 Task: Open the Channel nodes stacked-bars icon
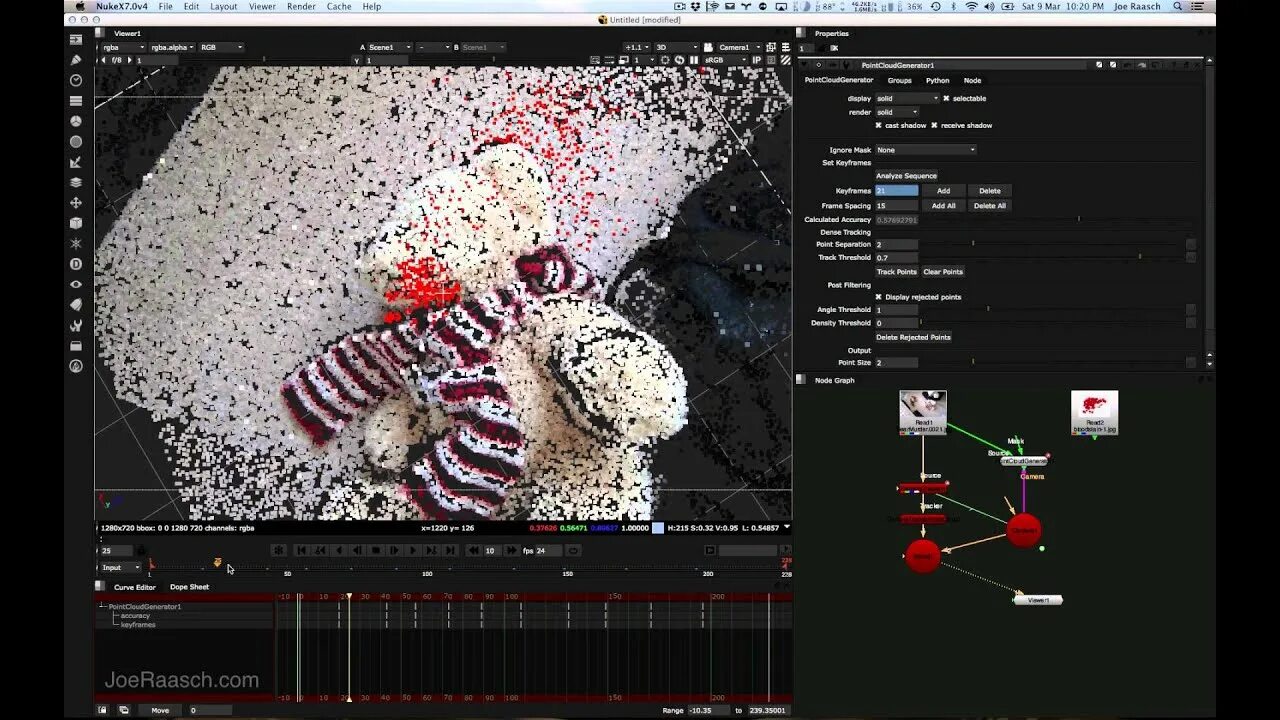point(76,101)
